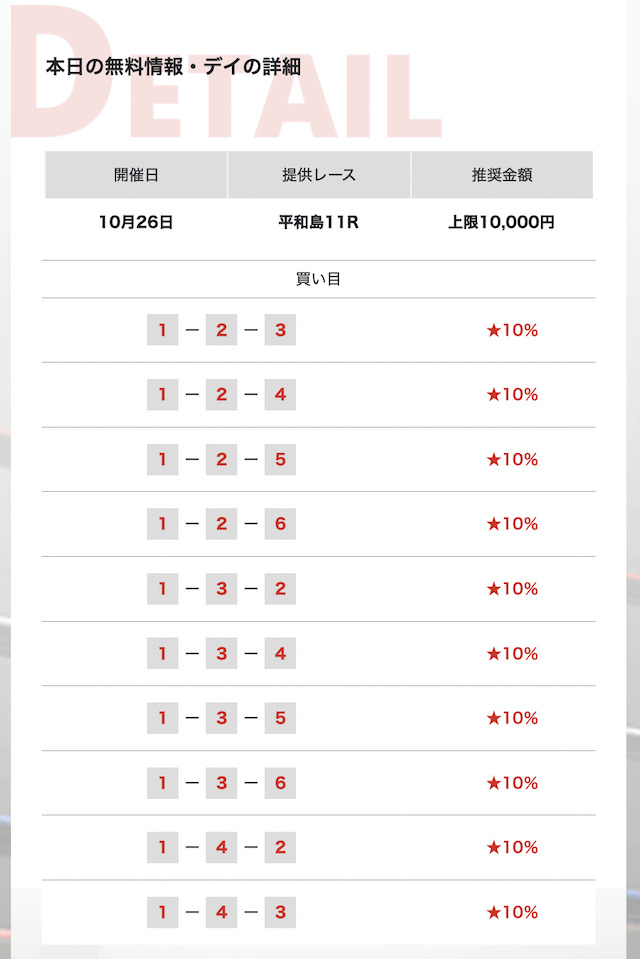Click the ★10% next to the 1-3-2 bet
The image size is (640, 959).
point(512,589)
